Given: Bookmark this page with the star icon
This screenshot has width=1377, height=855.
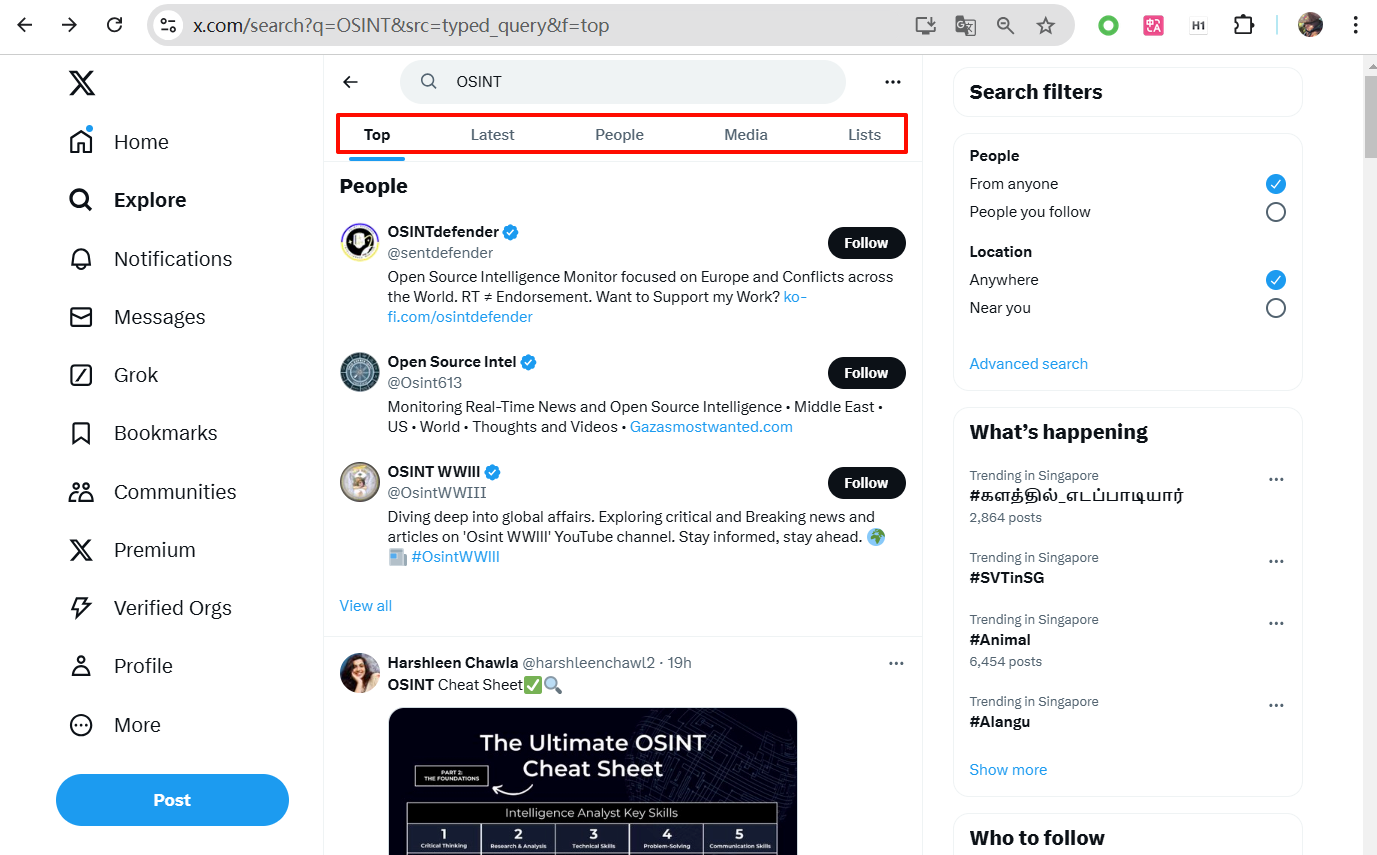Looking at the screenshot, I should pos(1045,26).
